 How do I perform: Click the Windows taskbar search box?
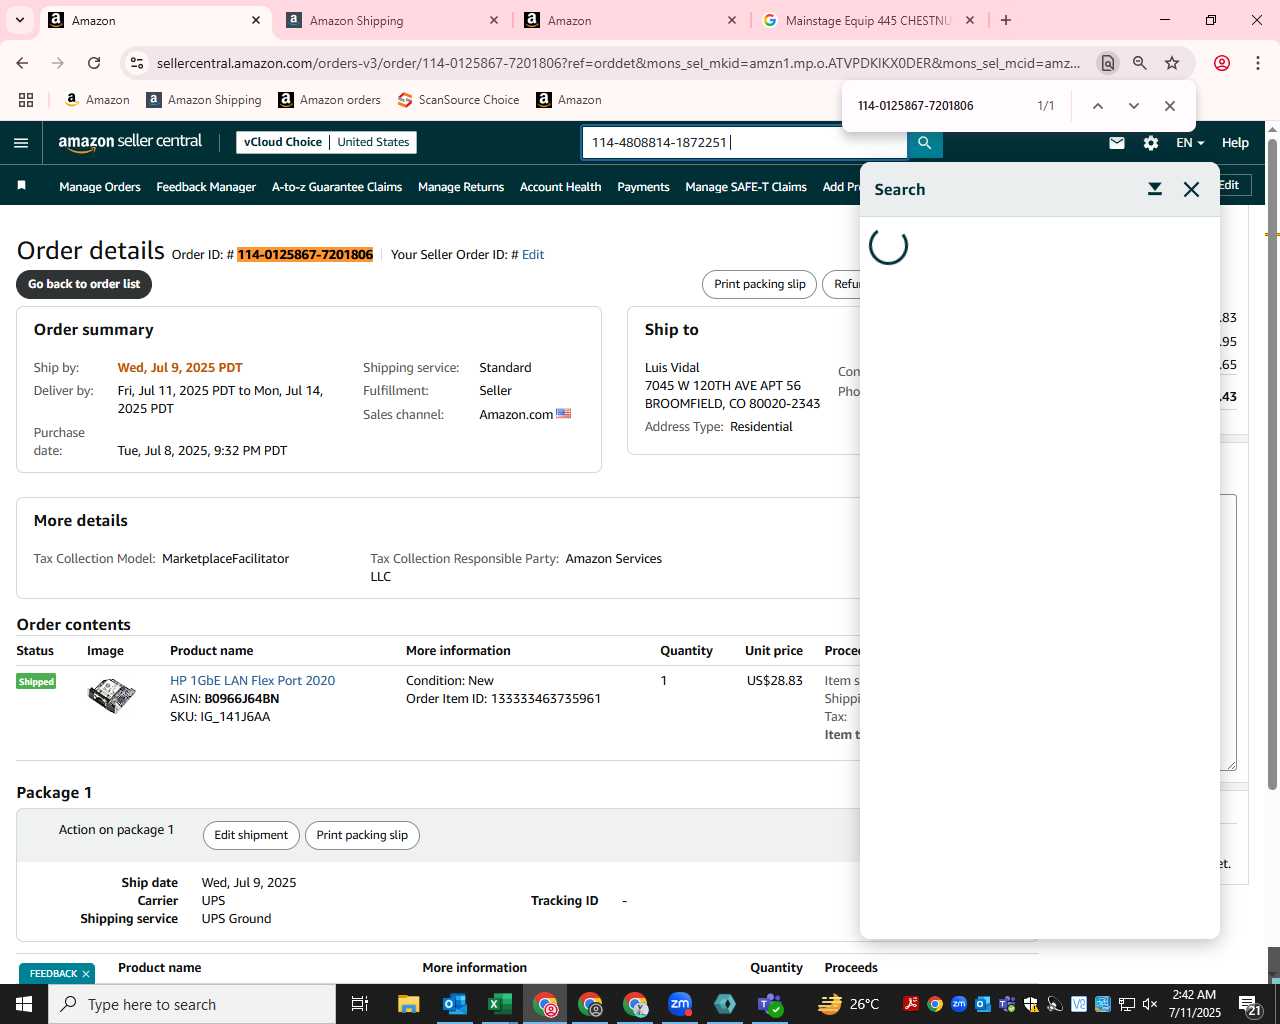pos(192,1004)
